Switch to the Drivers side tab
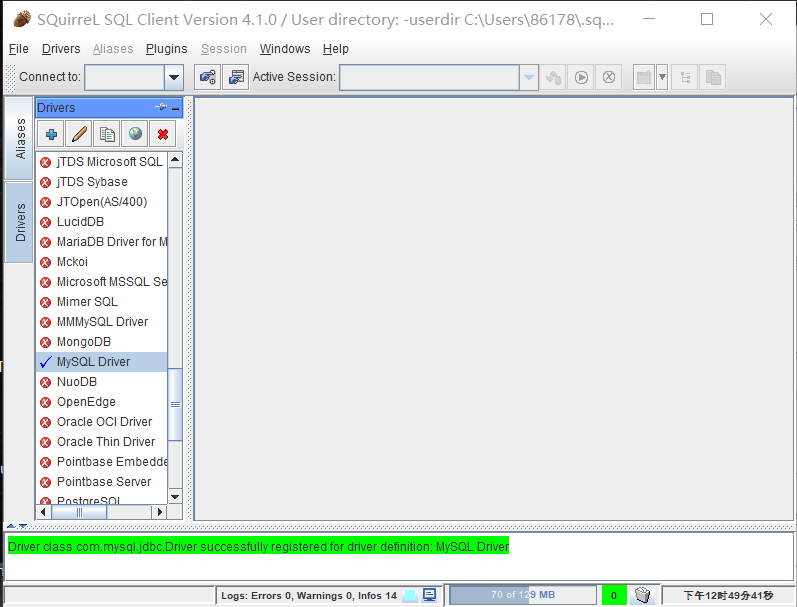Screen dimensions: 797x607 point(19,222)
